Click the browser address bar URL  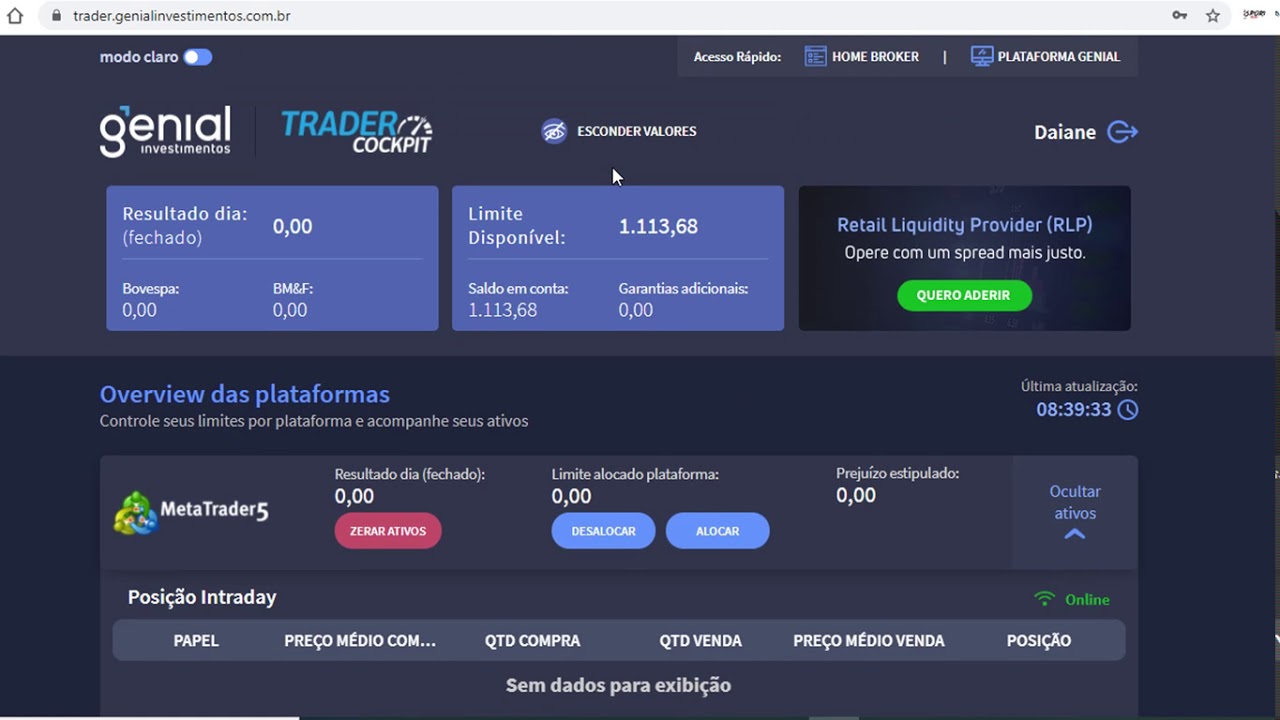[182, 16]
